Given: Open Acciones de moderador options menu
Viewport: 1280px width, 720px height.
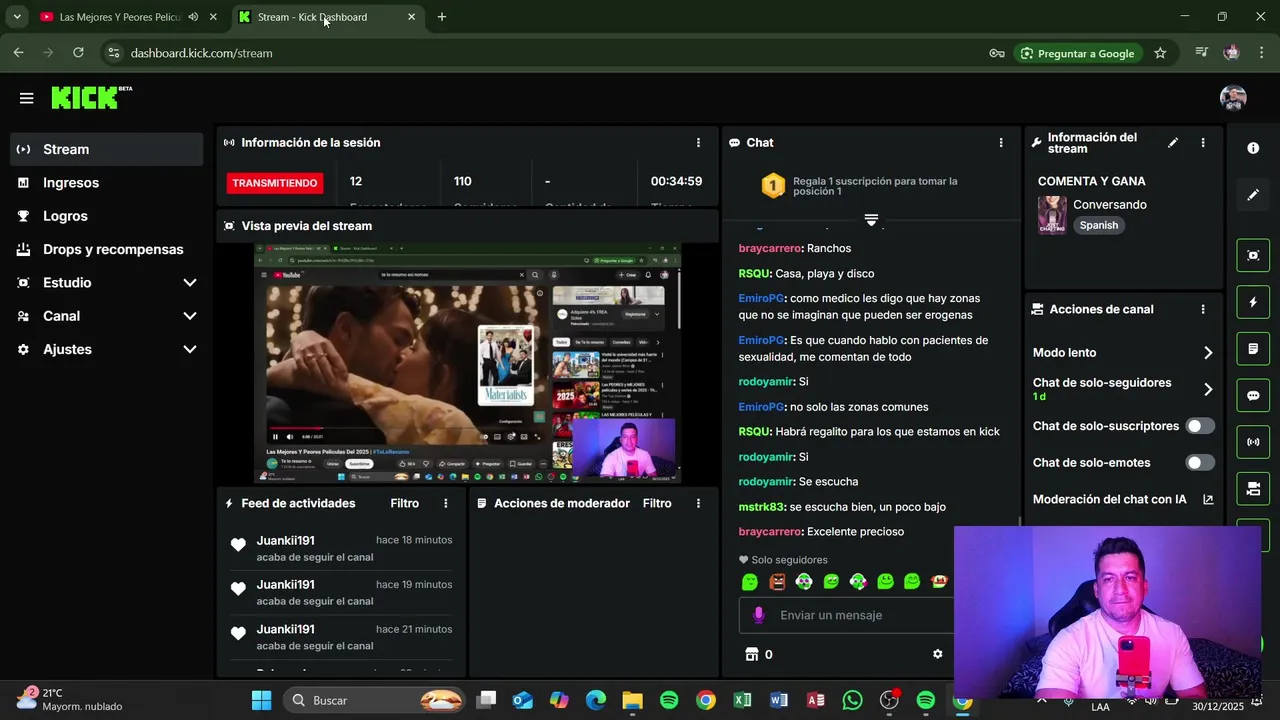Looking at the screenshot, I should pyautogui.click(x=698, y=504).
